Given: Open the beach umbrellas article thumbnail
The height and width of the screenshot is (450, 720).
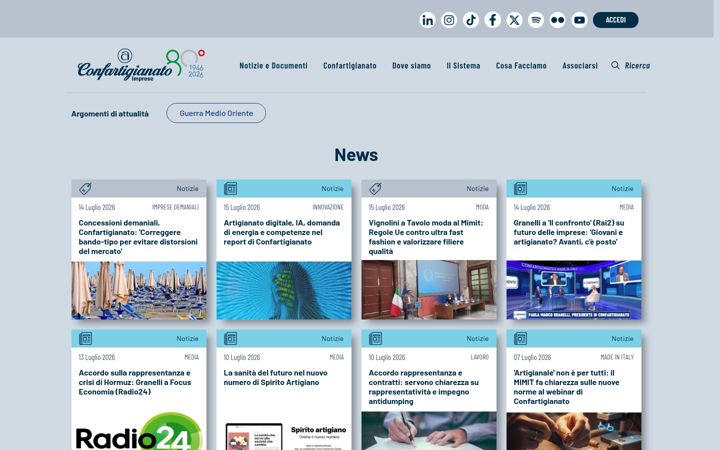Looking at the screenshot, I should 139,290.
